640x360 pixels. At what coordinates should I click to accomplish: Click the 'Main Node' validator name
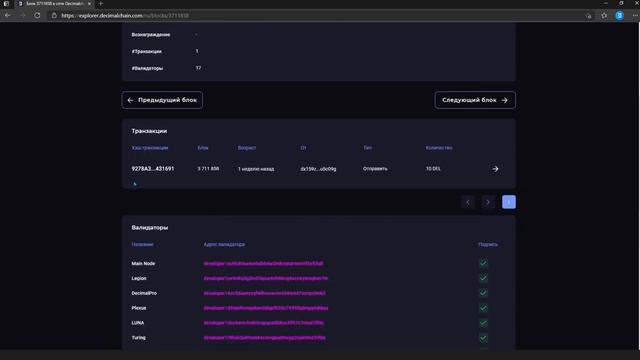point(143,264)
